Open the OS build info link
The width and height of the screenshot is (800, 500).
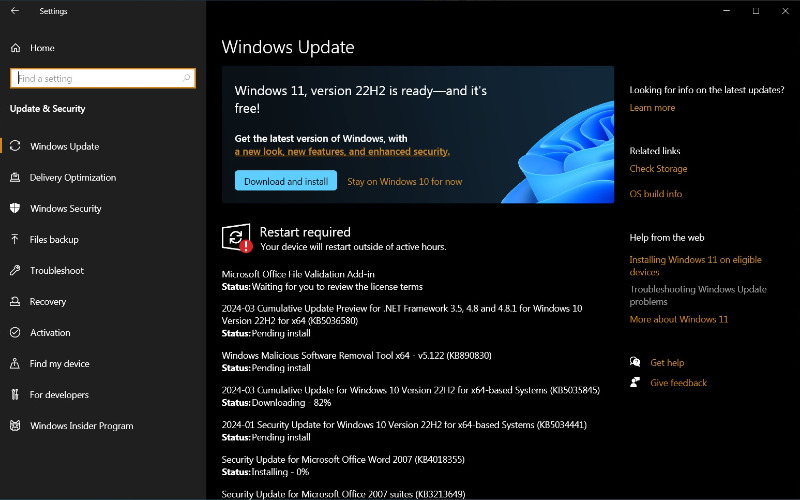pyautogui.click(x=656, y=194)
